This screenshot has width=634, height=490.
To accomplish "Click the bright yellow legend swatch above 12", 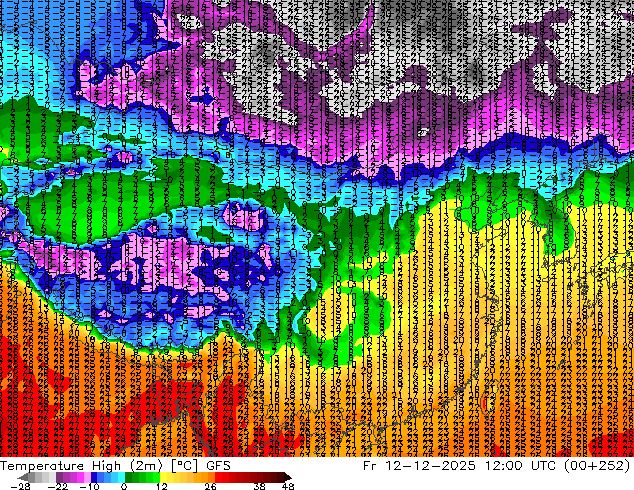I will [163, 477].
